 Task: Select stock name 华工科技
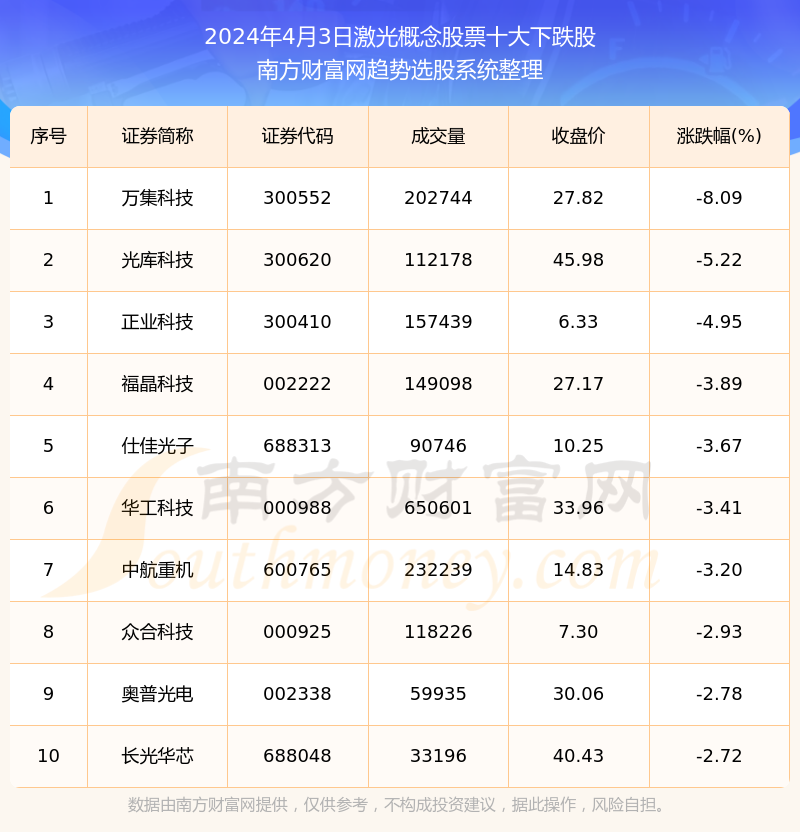coord(157,508)
